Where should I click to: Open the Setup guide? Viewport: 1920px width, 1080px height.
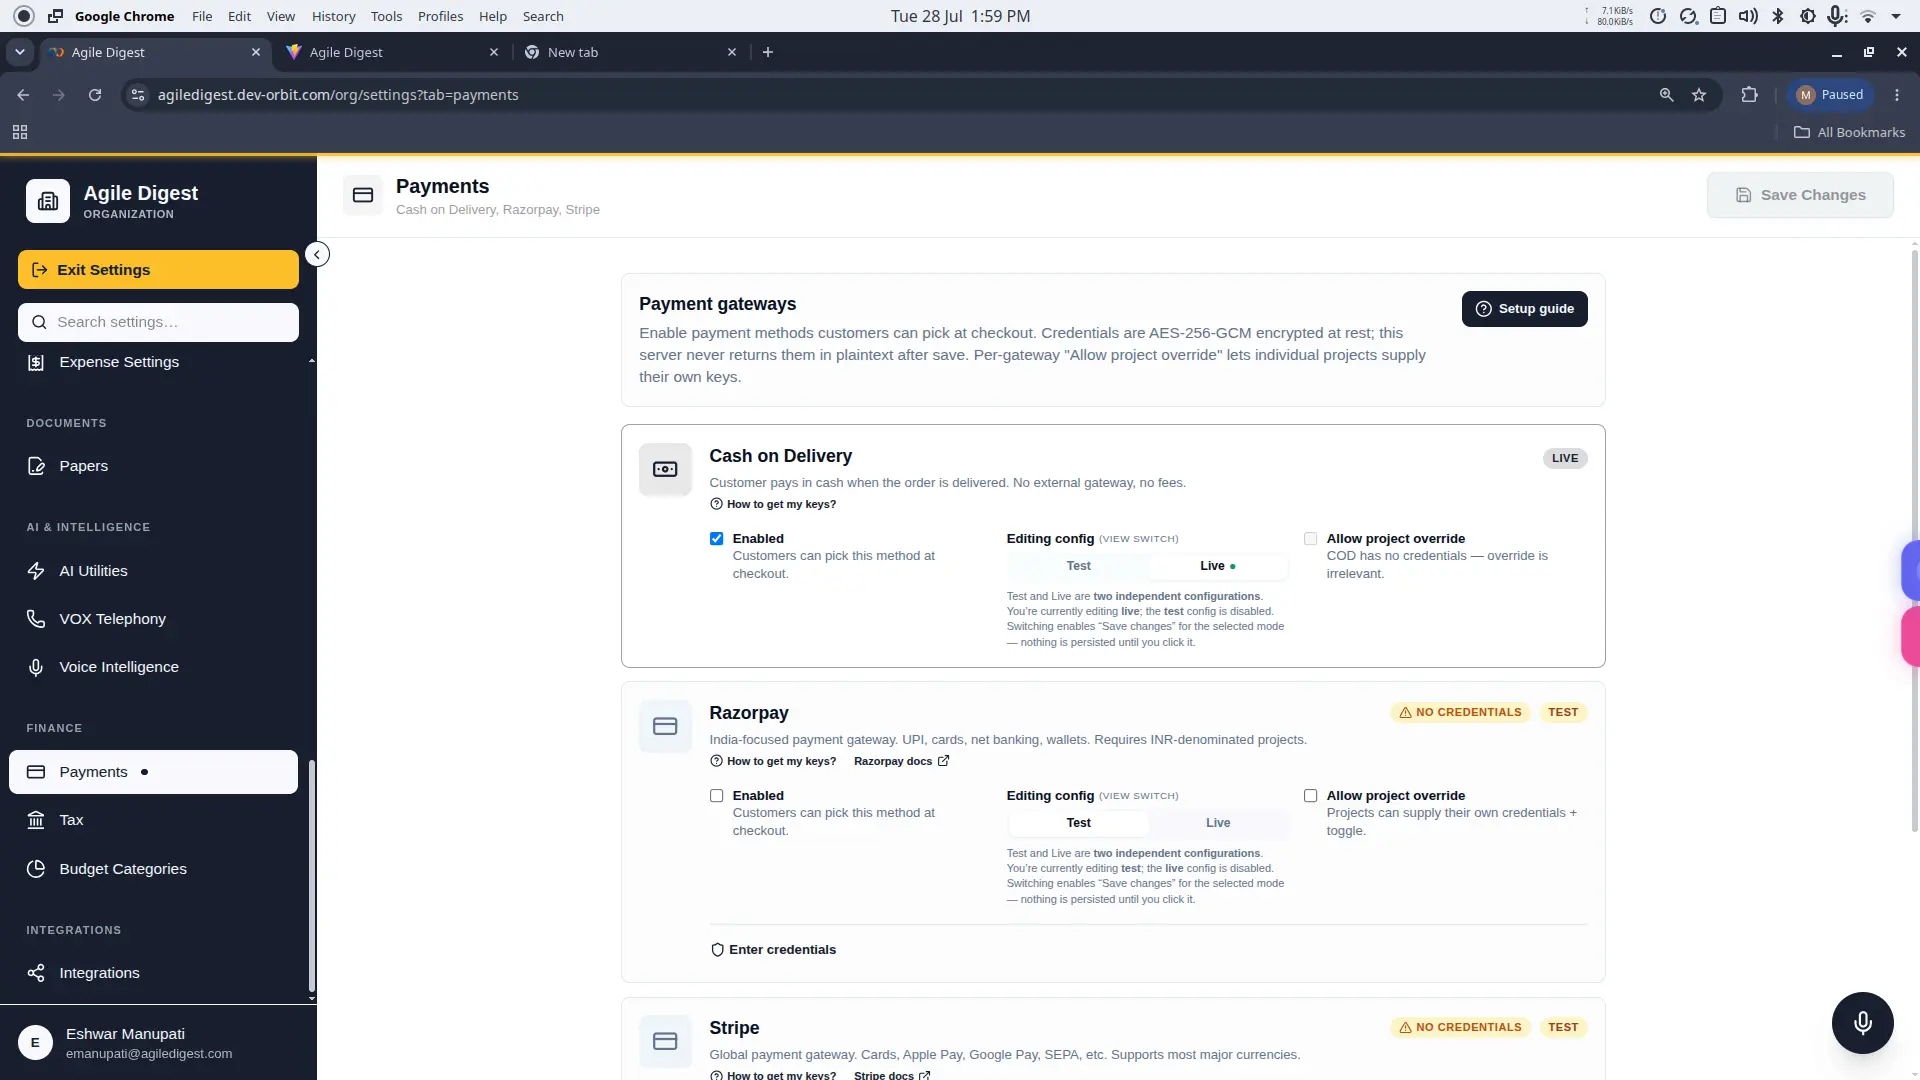coord(1524,309)
